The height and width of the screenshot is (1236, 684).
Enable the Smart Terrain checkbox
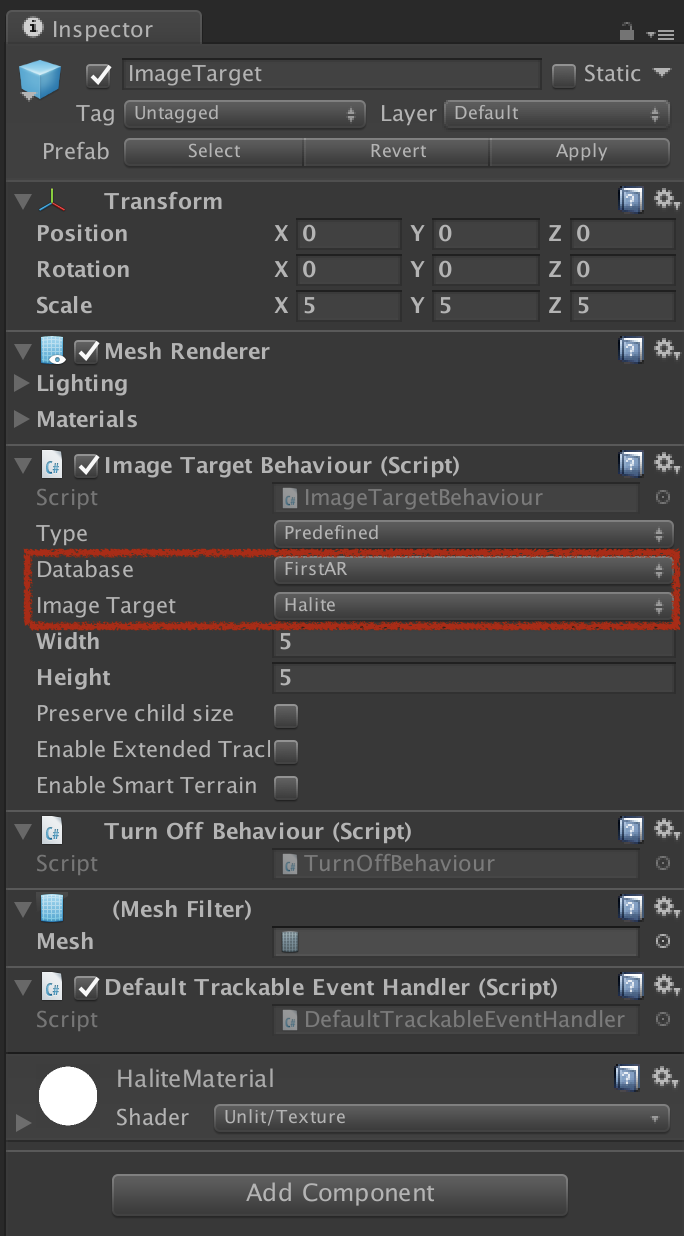pos(286,787)
